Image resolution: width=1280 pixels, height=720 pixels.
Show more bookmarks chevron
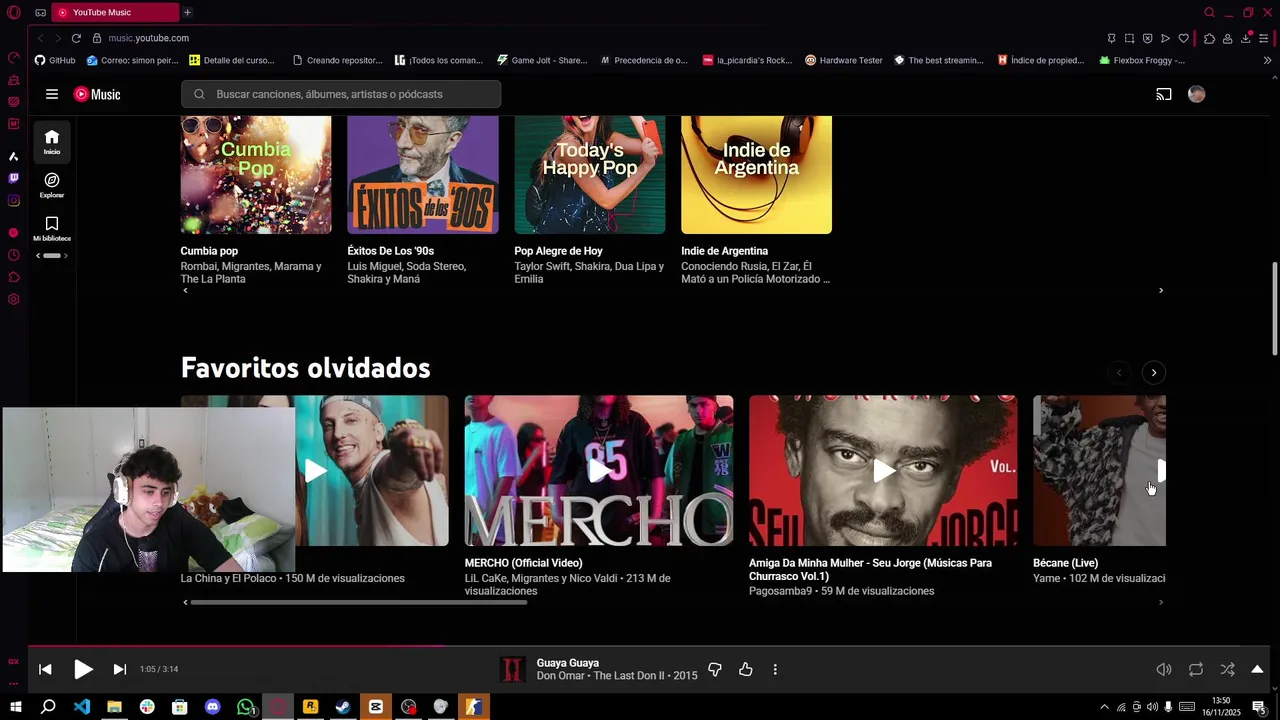click(1267, 60)
